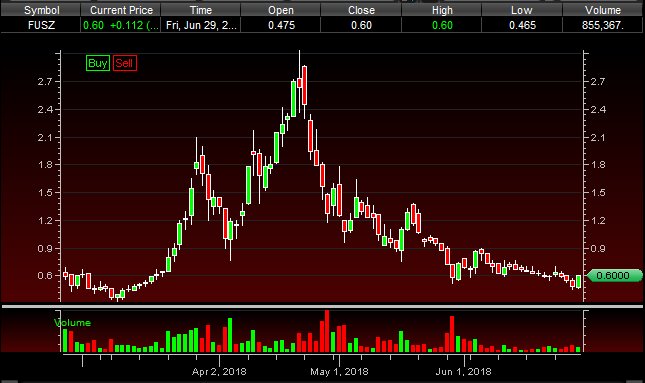Click the green 0.6000 price marker

tap(614, 275)
